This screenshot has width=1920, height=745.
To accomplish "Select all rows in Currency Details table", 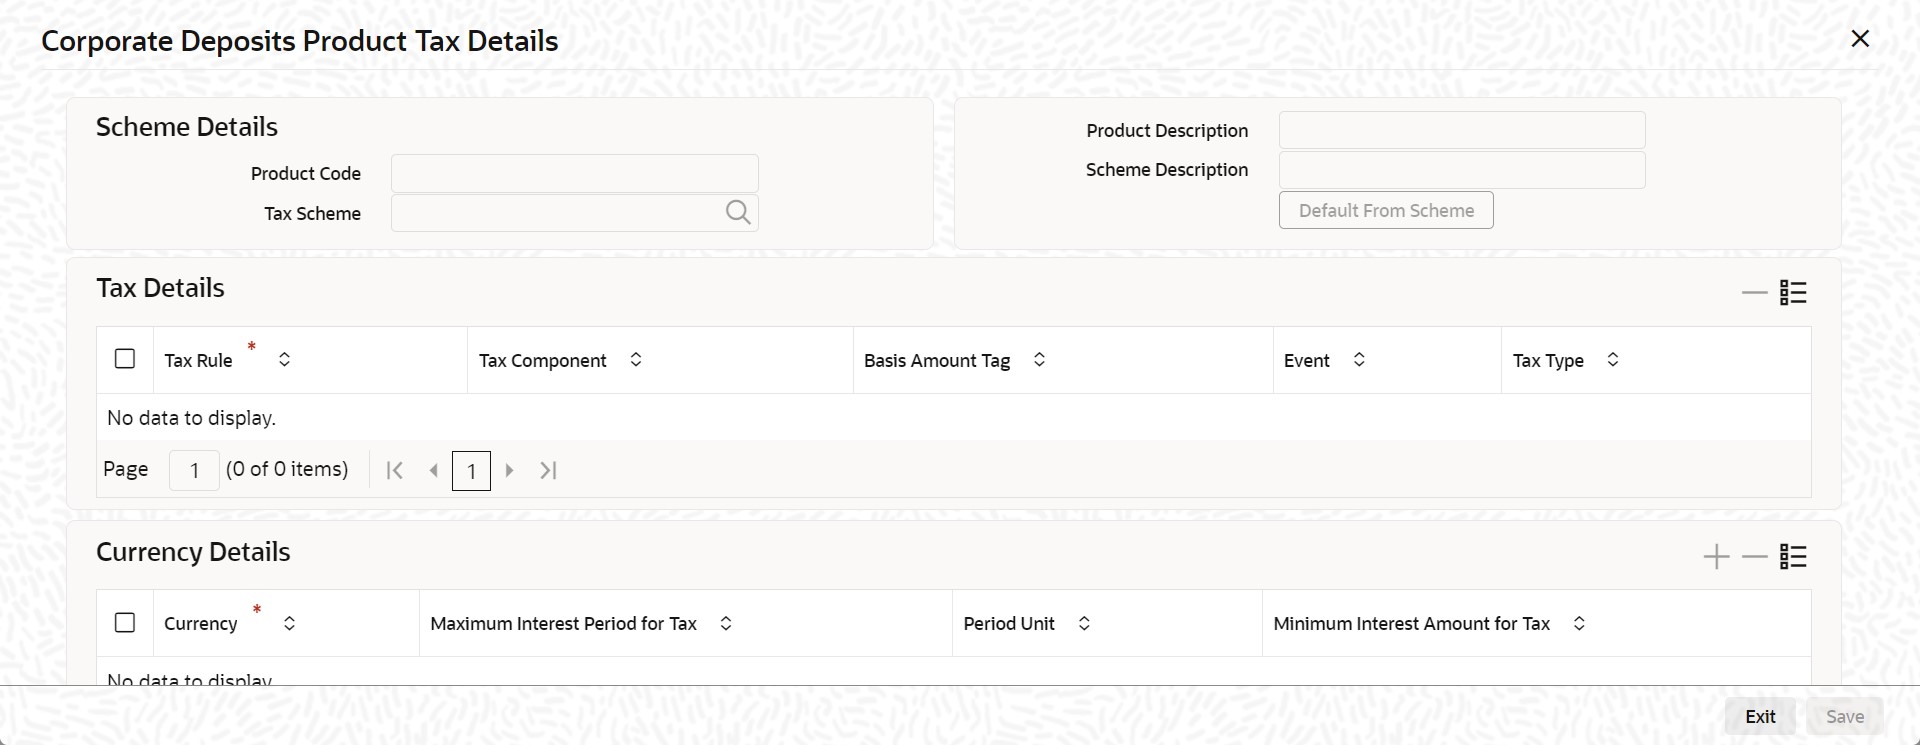I will (x=125, y=623).
